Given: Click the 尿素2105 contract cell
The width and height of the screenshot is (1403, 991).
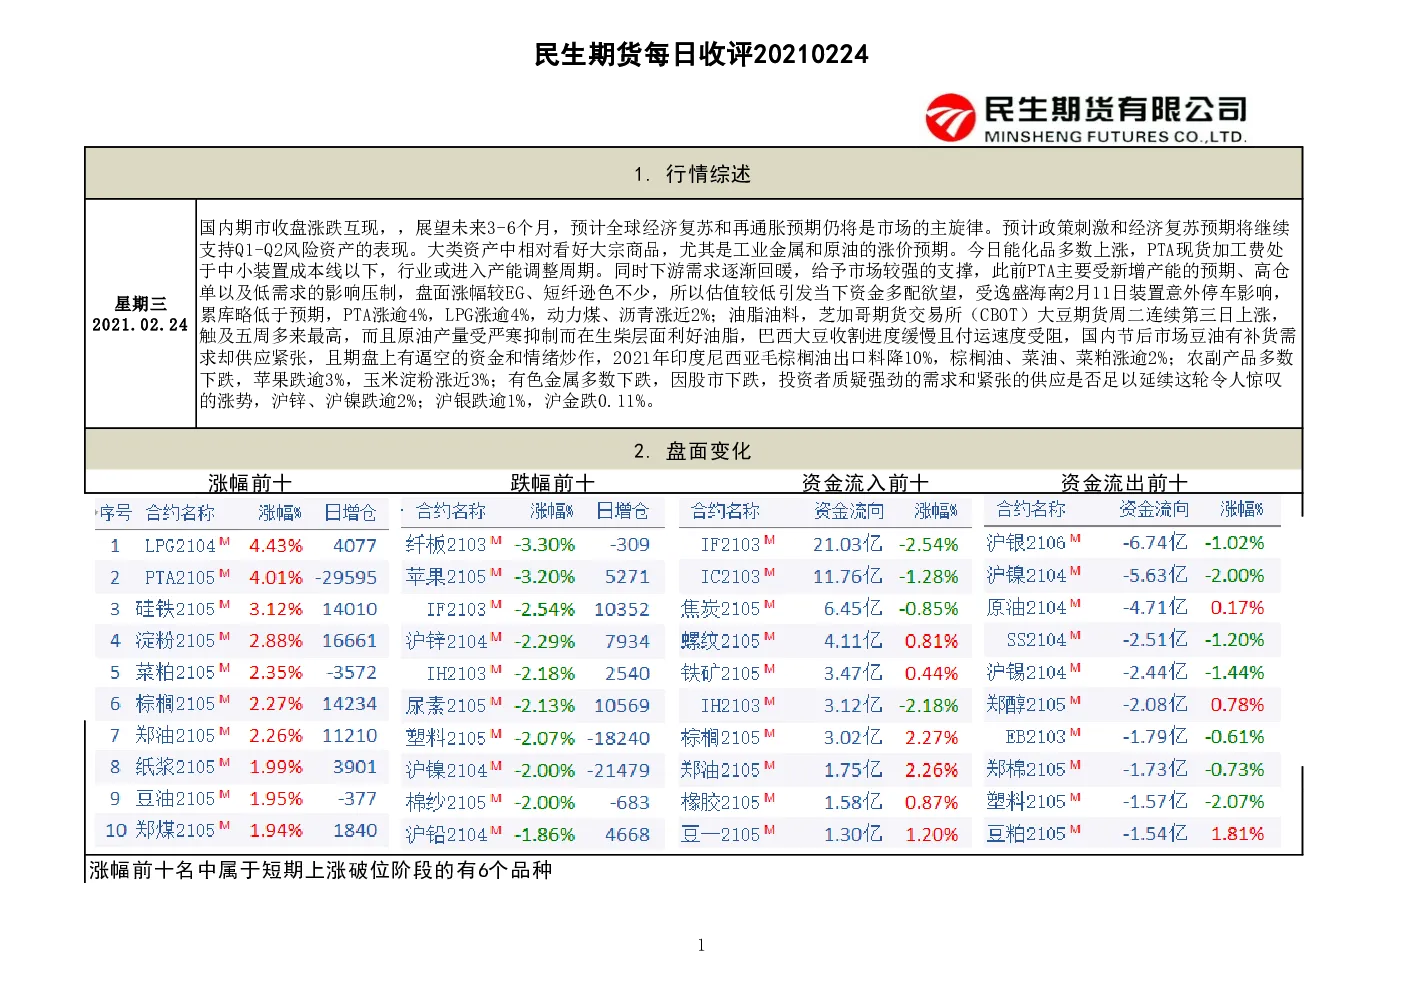Looking at the screenshot, I should (454, 705).
